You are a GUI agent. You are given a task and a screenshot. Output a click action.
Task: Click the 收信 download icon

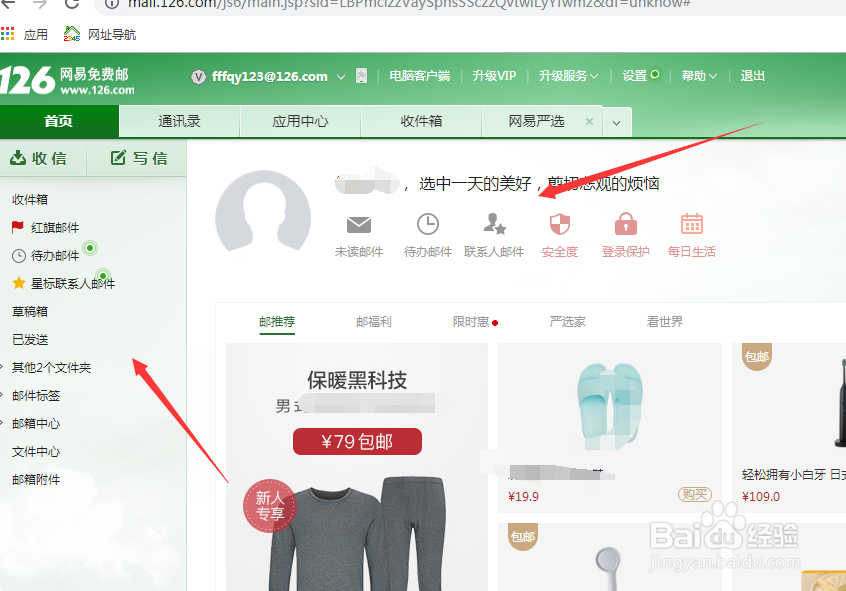coord(18,158)
